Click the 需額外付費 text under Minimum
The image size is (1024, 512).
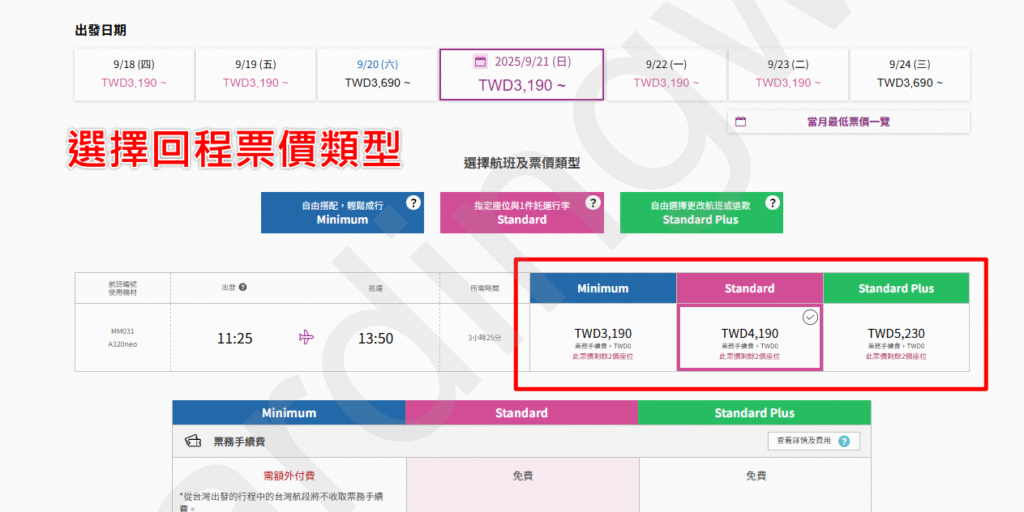point(289,476)
